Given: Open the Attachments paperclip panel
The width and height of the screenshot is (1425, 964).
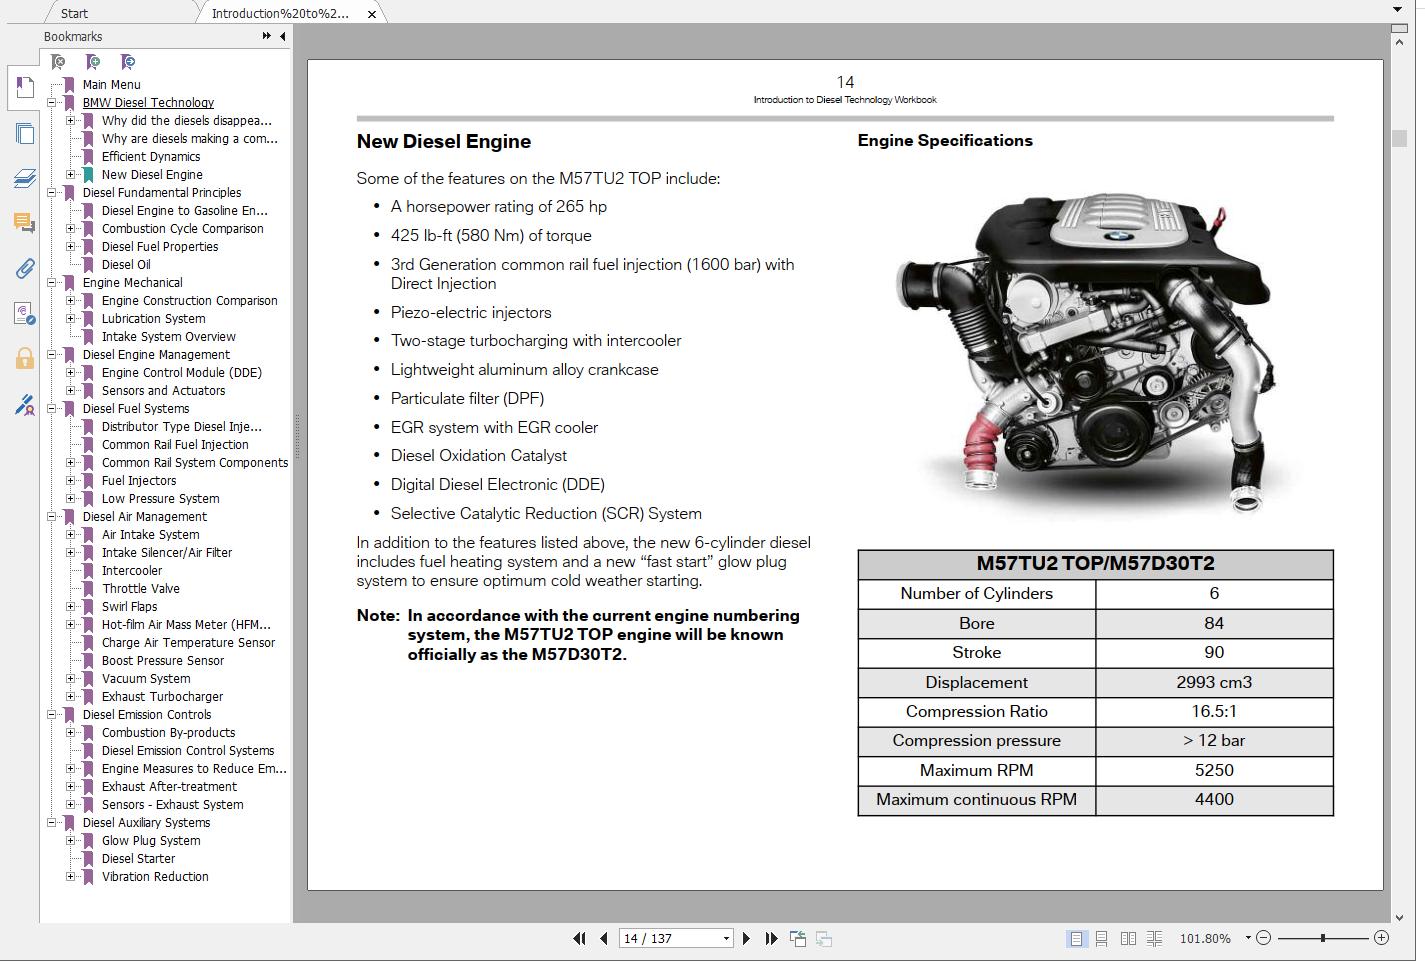Looking at the screenshot, I should point(24,268).
